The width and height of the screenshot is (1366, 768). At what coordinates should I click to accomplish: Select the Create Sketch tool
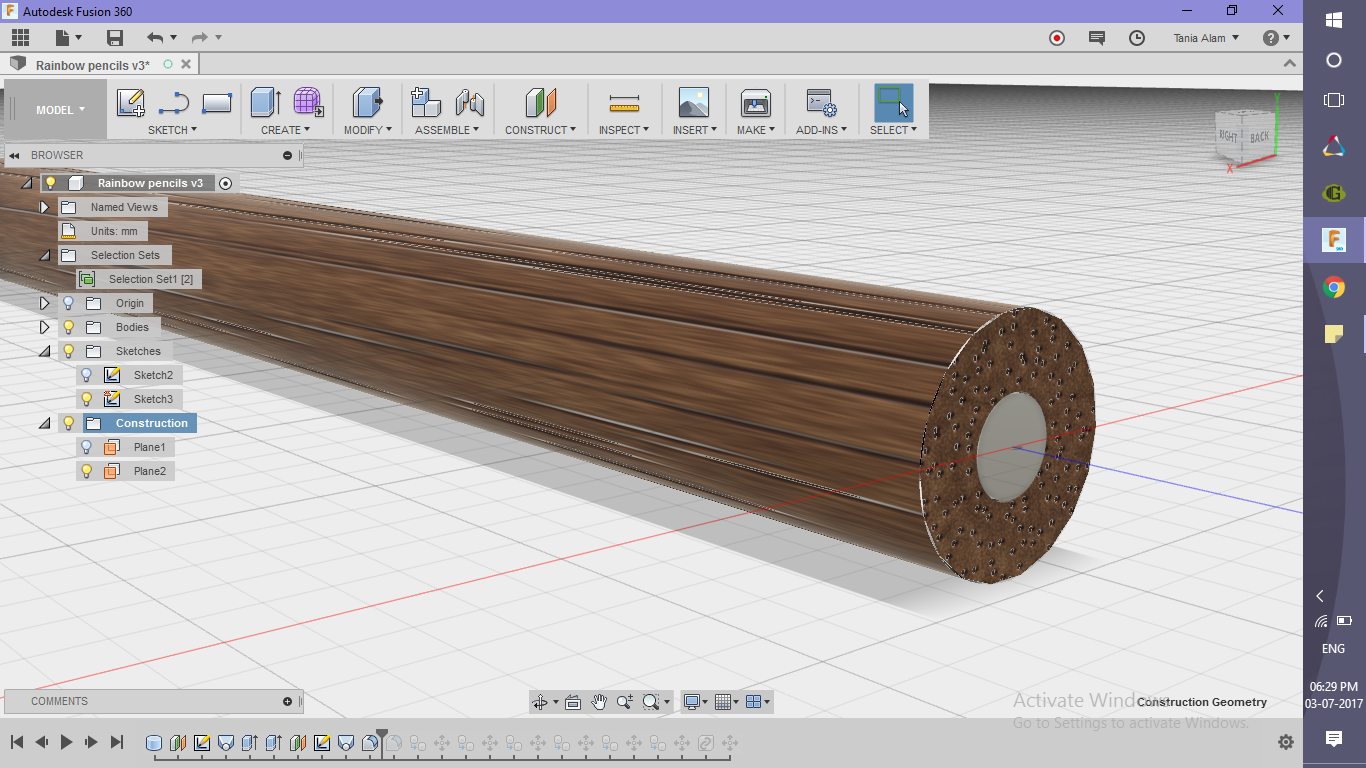[131, 103]
